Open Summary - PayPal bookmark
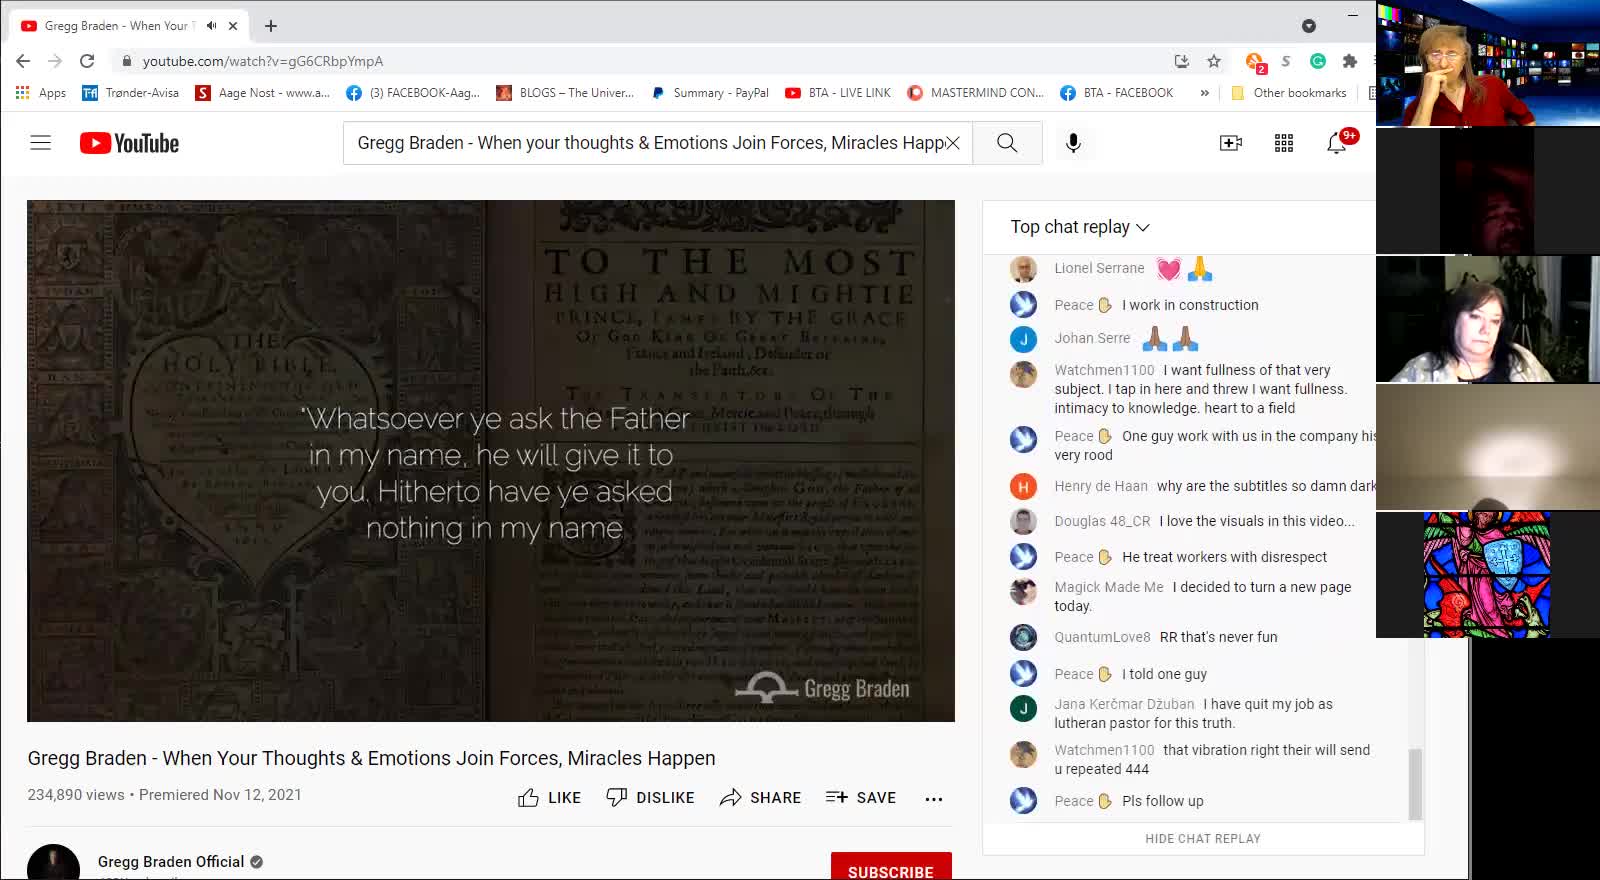The width and height of the screenshot is (1600, 880). [x=710, y=93]
